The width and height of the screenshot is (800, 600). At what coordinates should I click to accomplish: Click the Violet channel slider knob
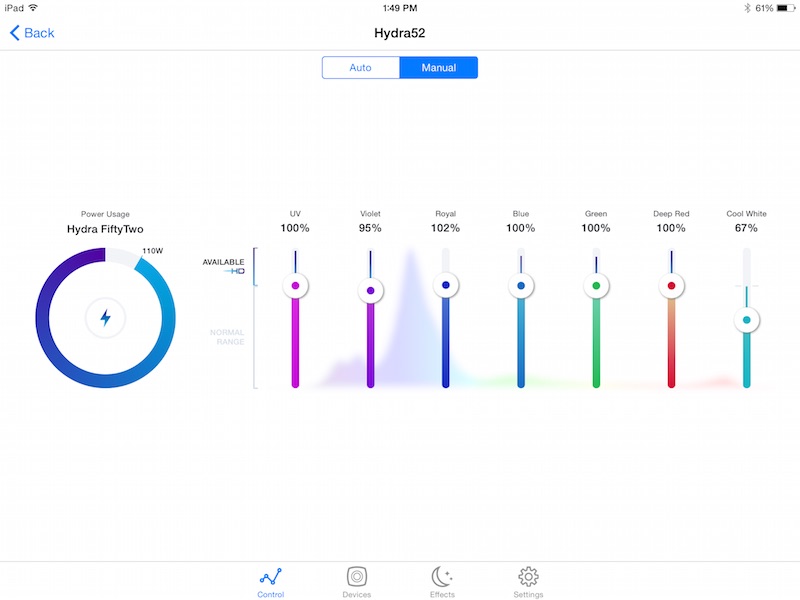pos(370,290)
